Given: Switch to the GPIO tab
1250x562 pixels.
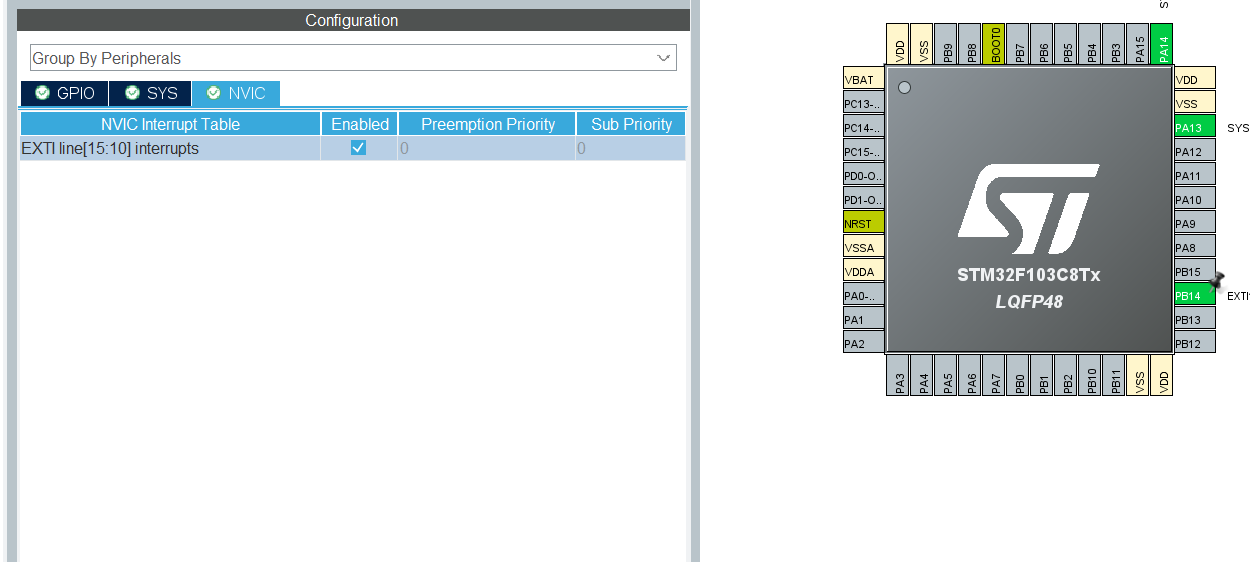Looking at the screenshot, I should coord(65,93).
